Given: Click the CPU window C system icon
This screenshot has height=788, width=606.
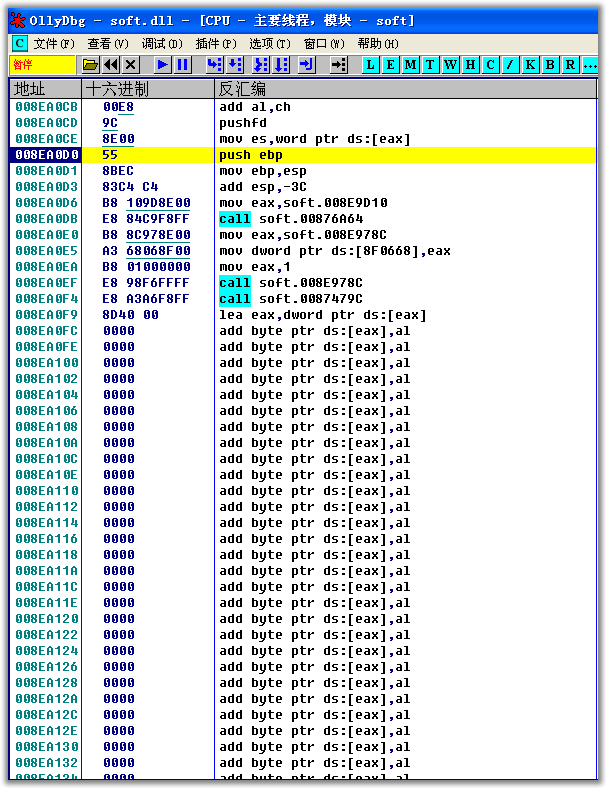Looking at the screenshot, I should 20,43.
